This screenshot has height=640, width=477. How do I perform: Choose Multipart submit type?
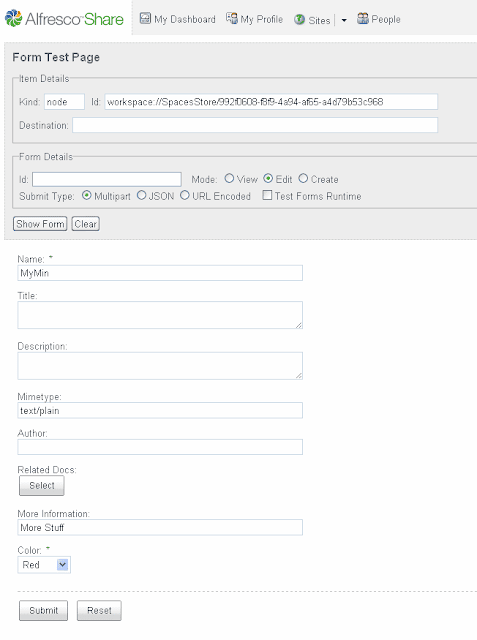point(87,195)
